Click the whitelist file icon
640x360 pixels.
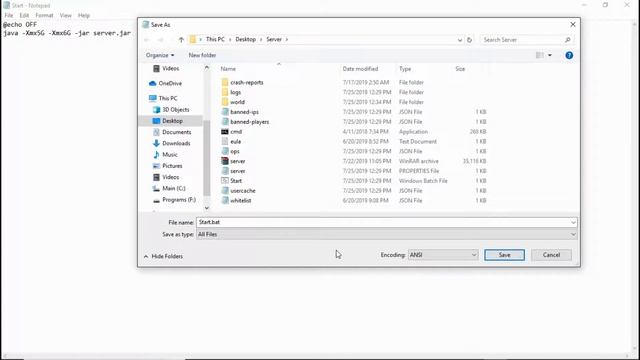pyautogui.click(x=225, y=200)
